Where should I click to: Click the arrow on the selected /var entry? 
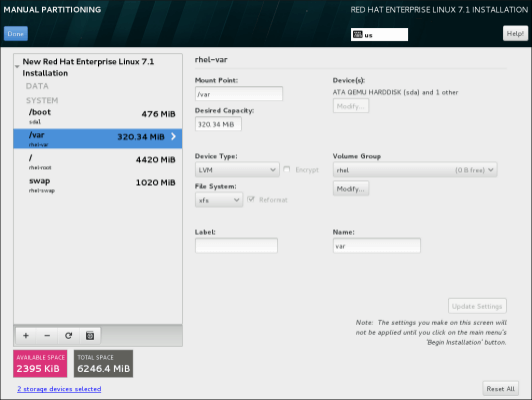pos(173,136)
